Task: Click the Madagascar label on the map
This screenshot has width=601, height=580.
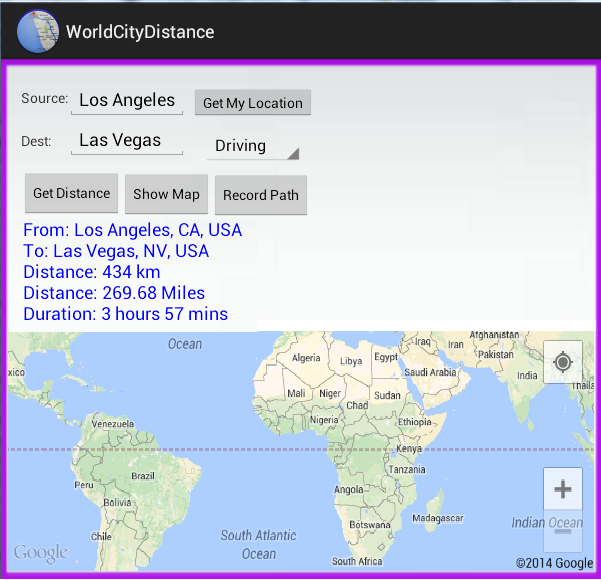Action: pos(438,518)
